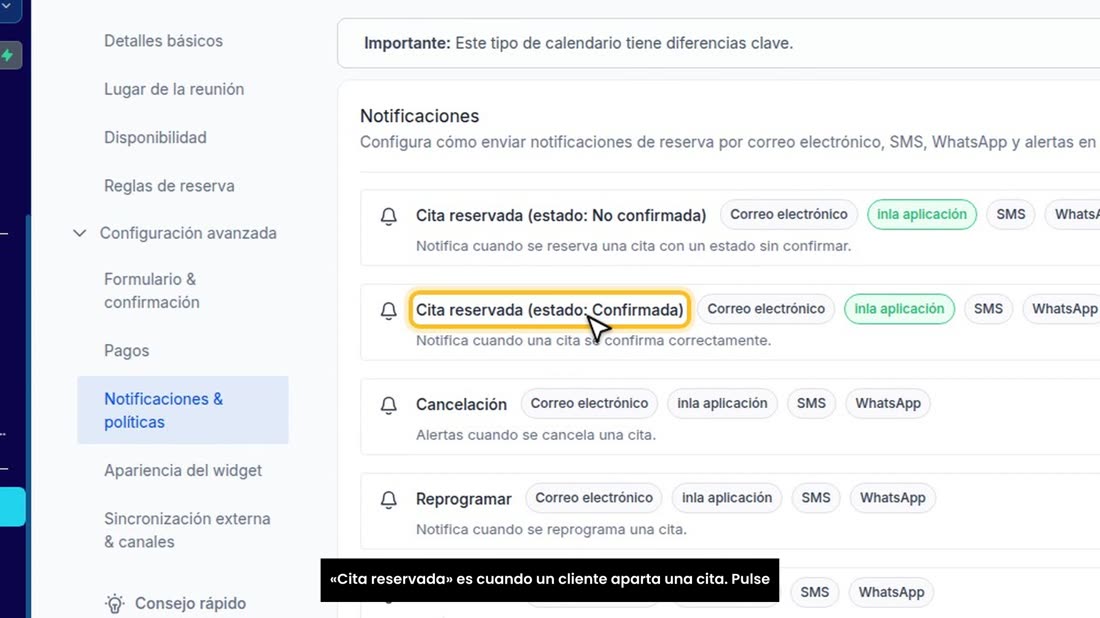
Task: Toggle WhatsApp chip for Reprogramar
Action: point(892,498)
